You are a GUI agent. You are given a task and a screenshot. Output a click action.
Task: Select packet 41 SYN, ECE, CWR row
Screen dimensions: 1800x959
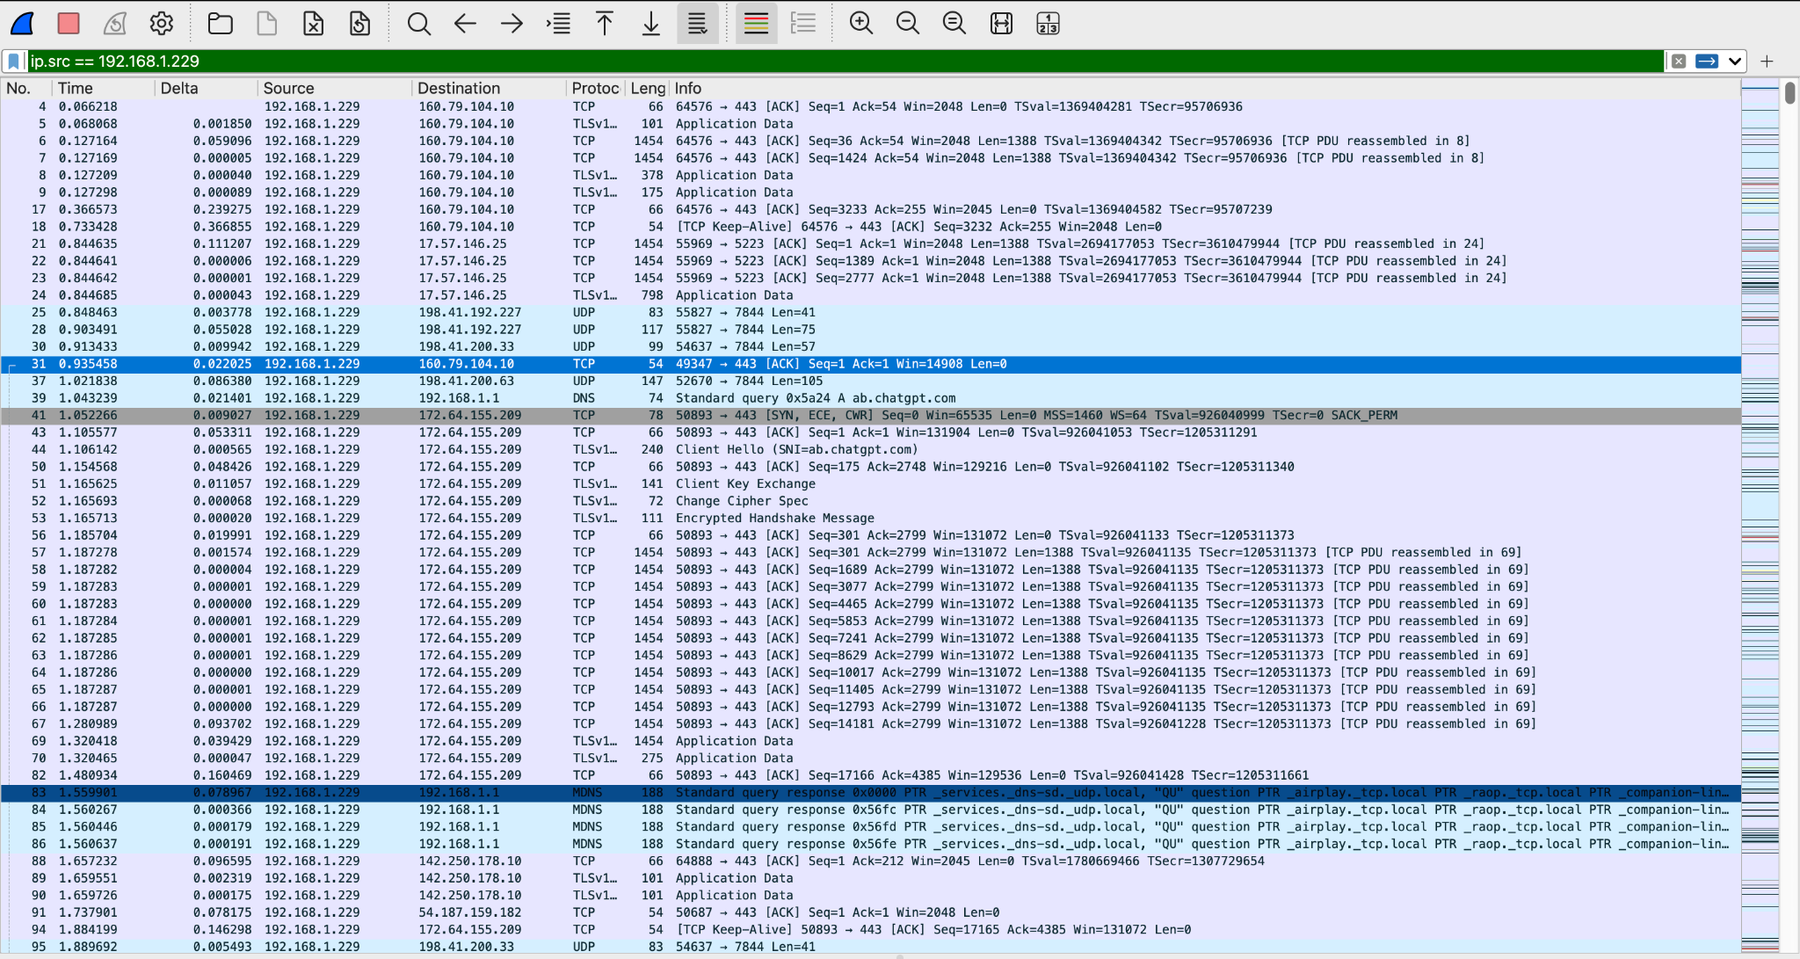click(870, 415)
